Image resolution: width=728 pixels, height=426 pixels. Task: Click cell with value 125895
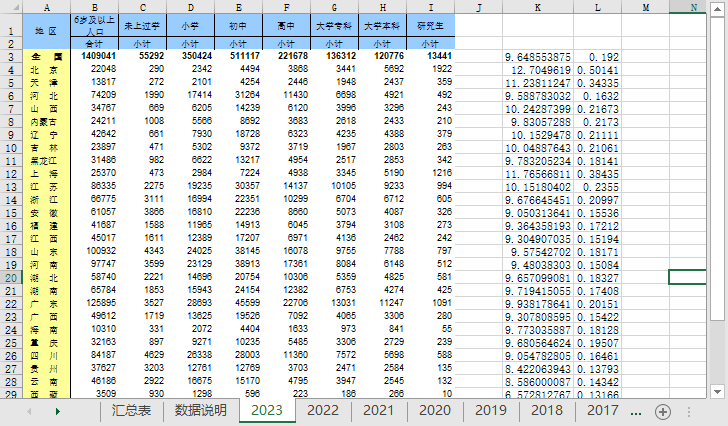95,303
